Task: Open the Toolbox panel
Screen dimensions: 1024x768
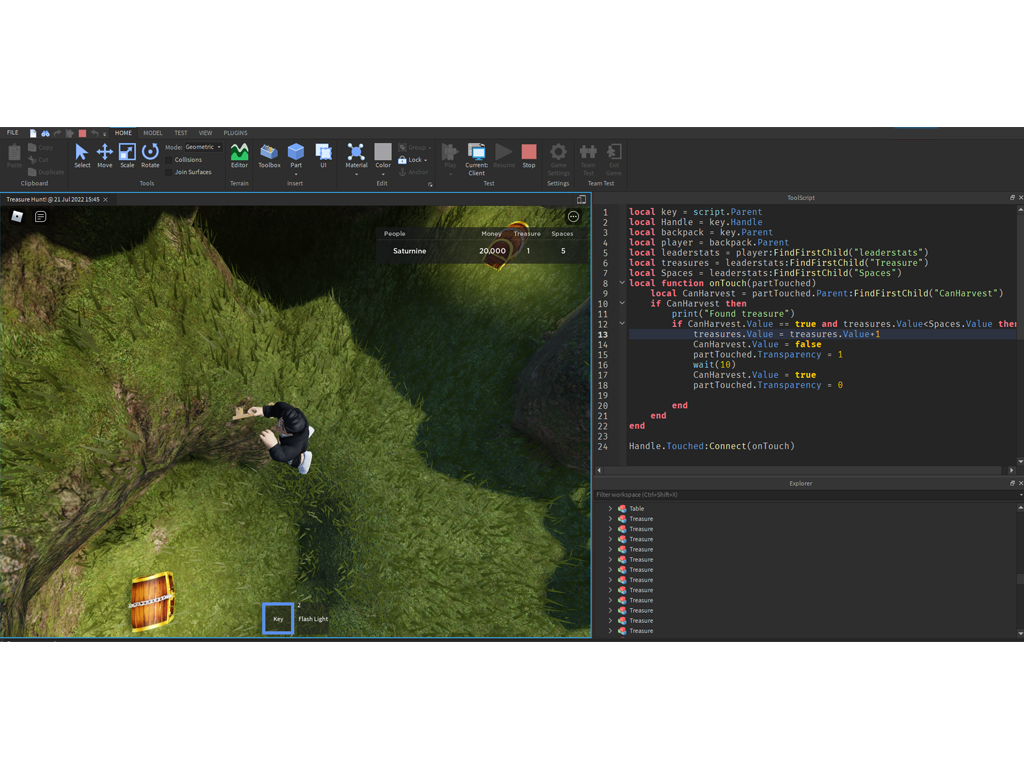Action: point(269,155)
